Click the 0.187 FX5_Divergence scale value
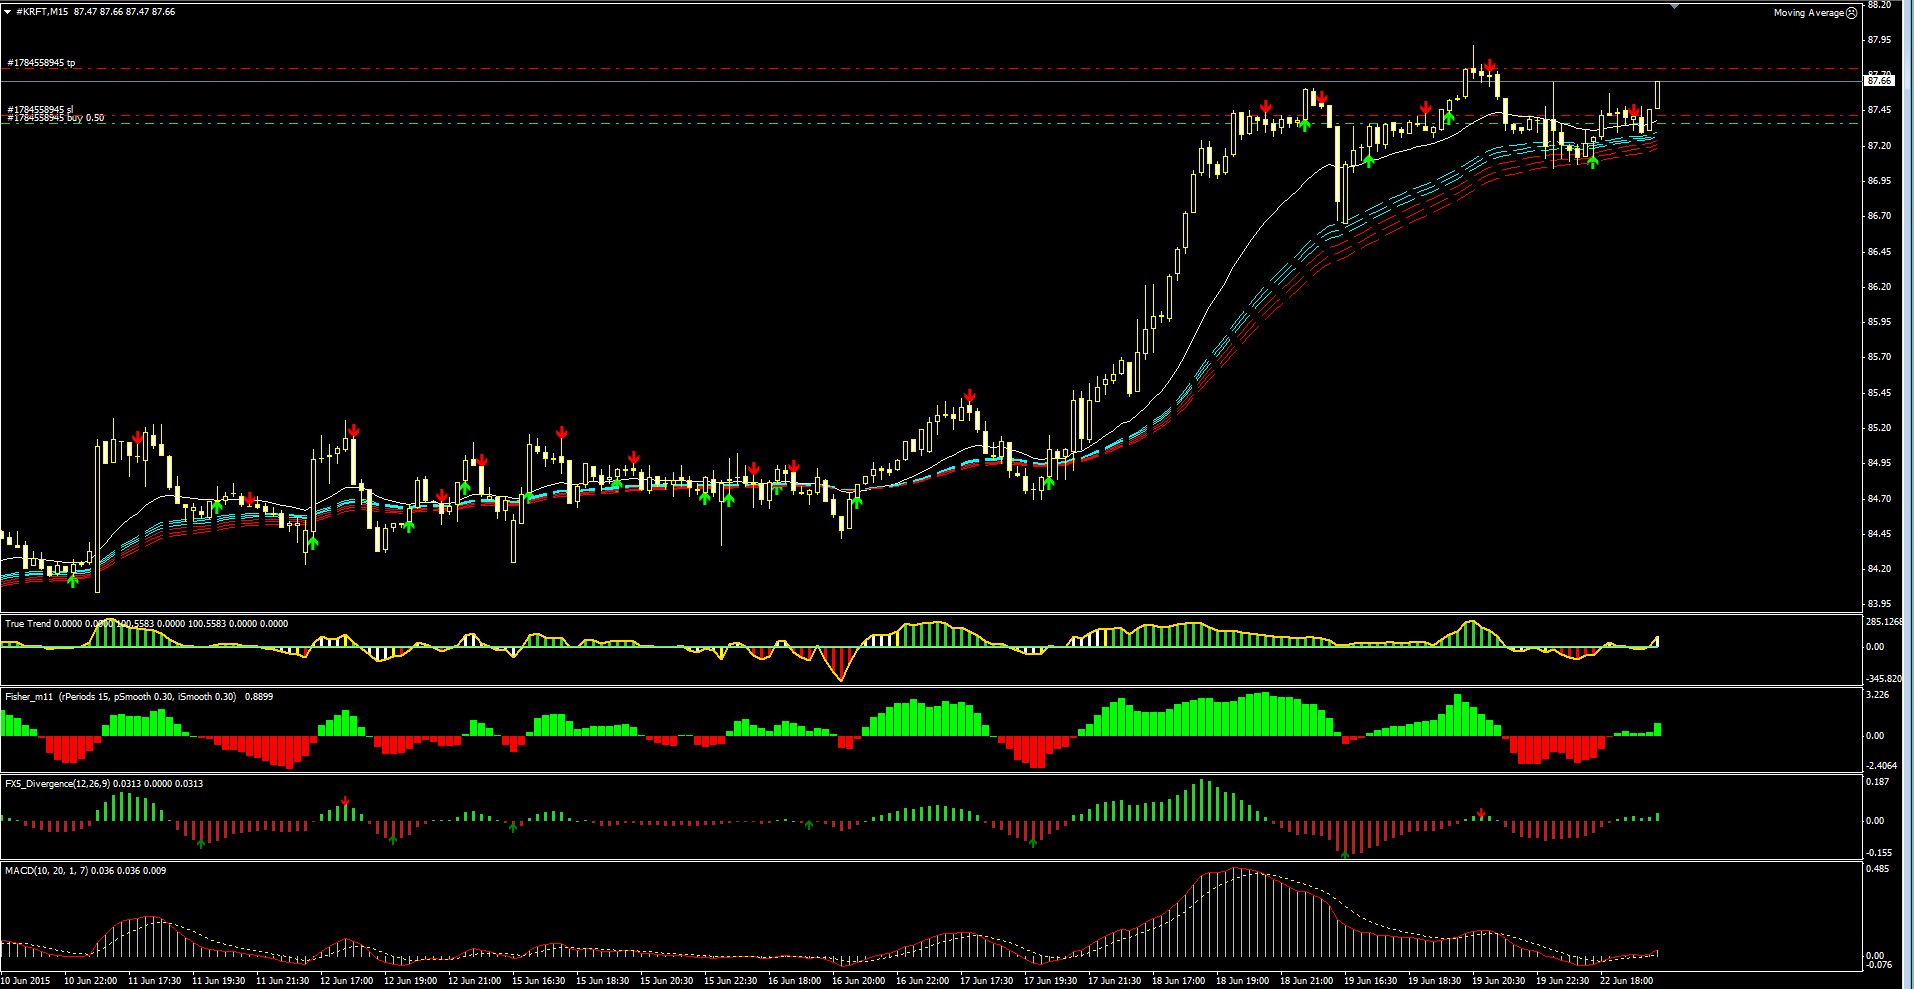 click(1877, 782)
